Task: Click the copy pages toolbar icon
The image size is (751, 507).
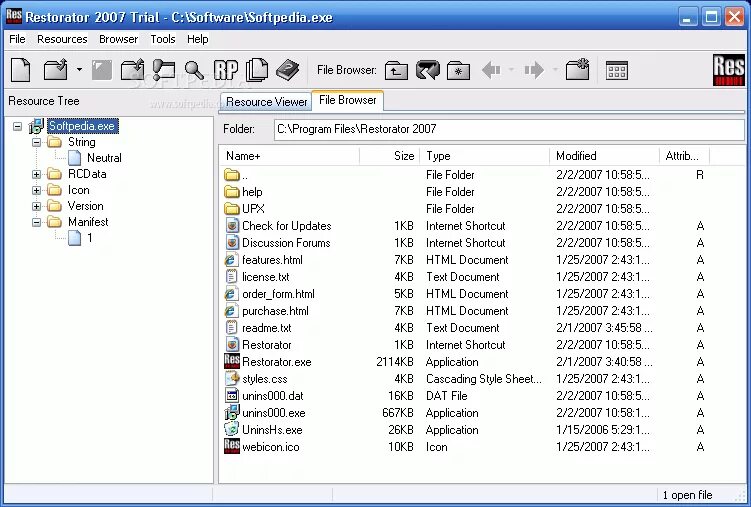Action: [x=257, y=70]
